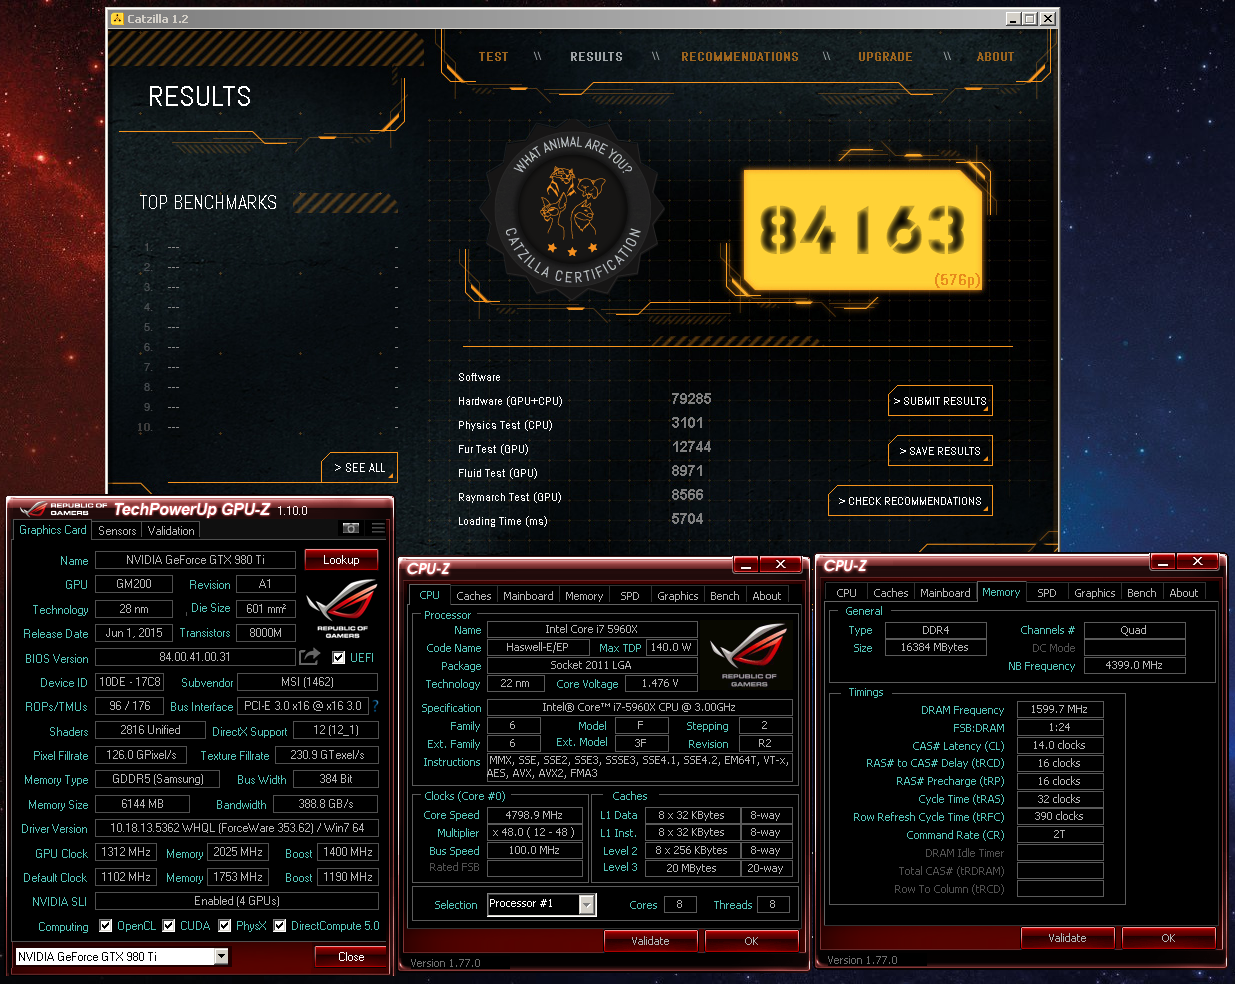Click SAVE RESULTS button
The width and height of the screenshot is (1235, 984).
(940, 451)
